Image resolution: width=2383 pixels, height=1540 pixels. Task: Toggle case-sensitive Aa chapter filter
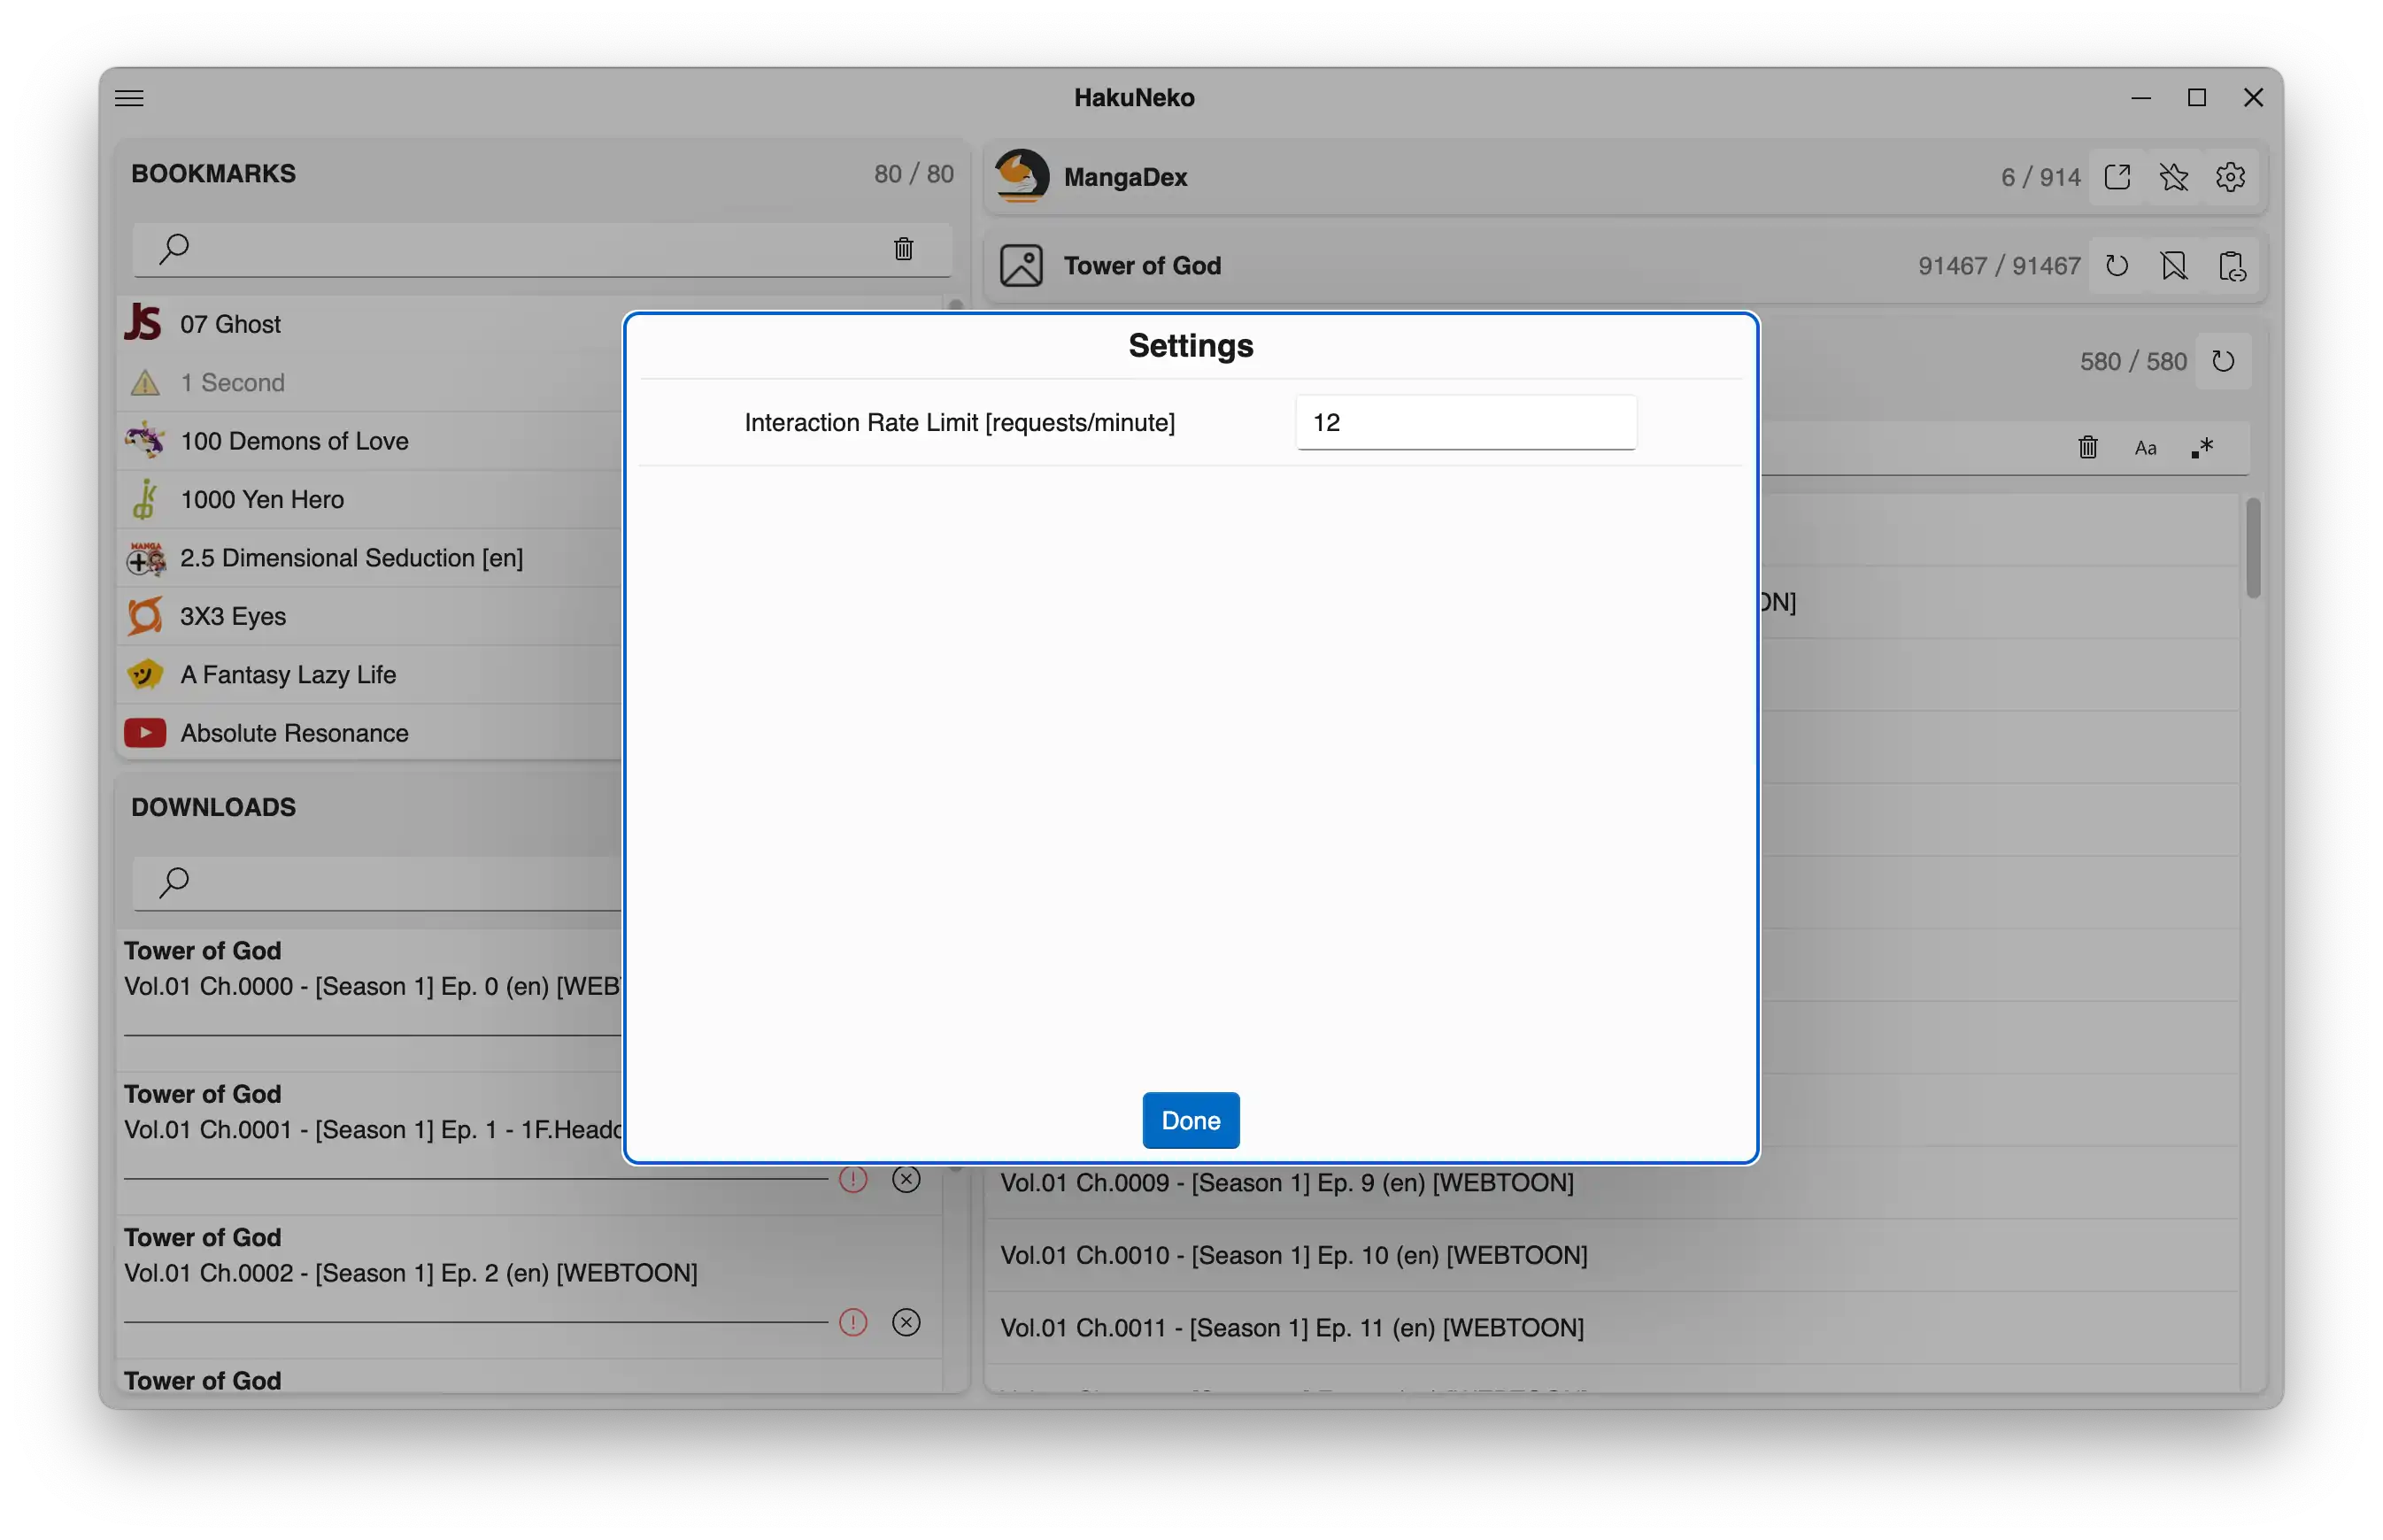[x=2145, y=448]
